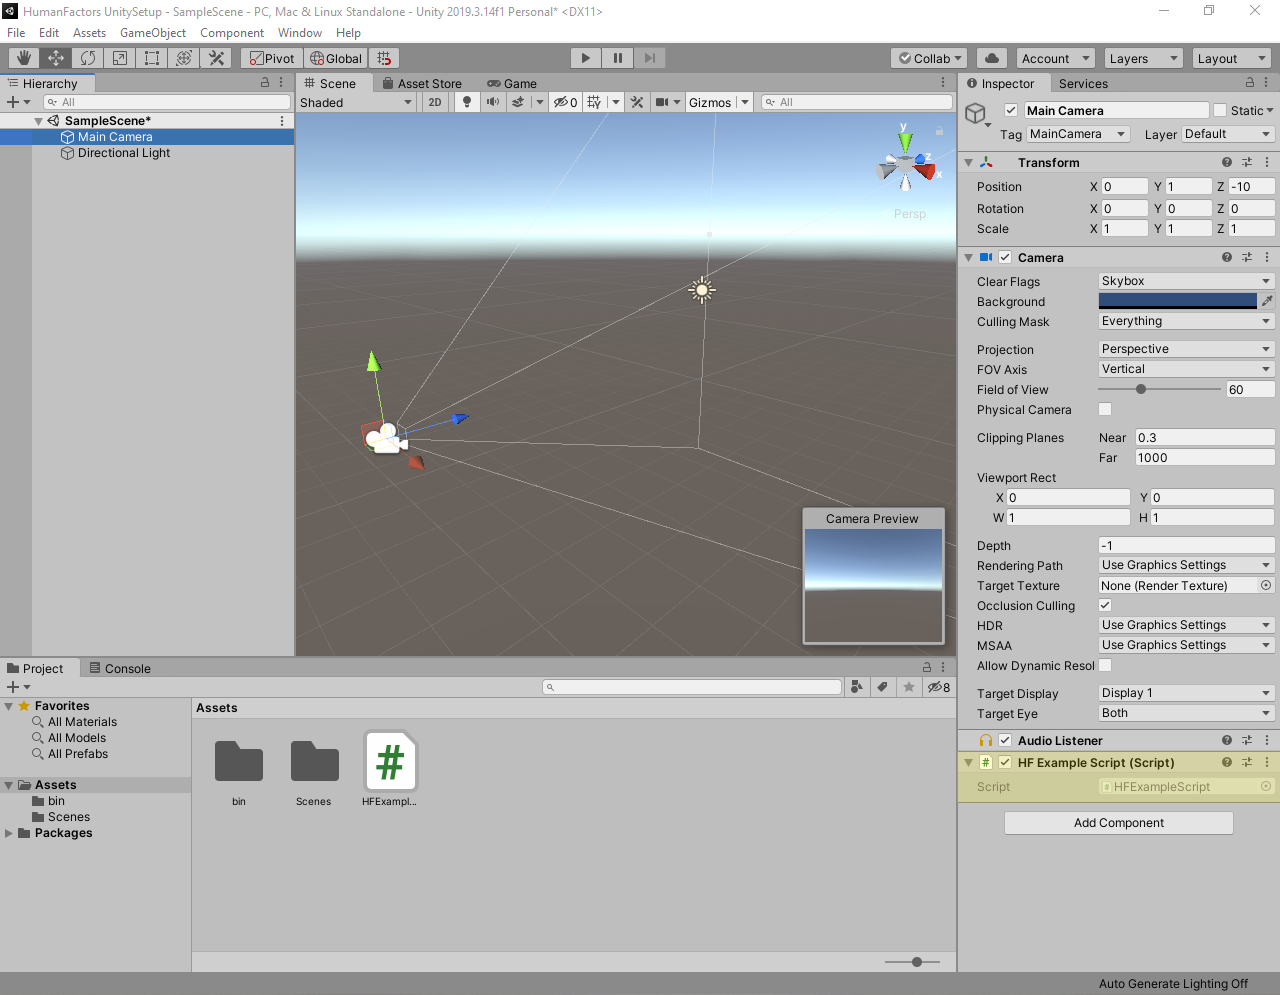Open Audio Listener options menu icon
The image size is (1280, 995).
pyautogui.click(x=1267, y=740)
